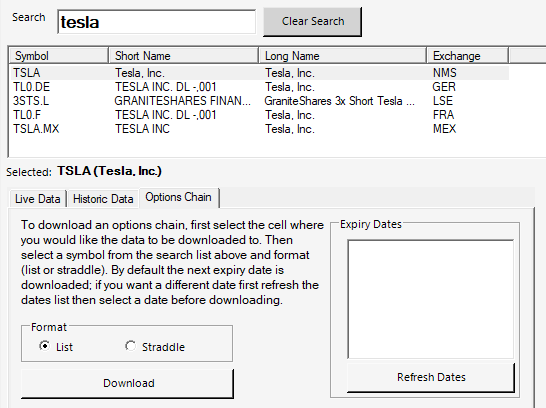This screenshot has height=408, width=546.
Task: Click the GraniteShares 3x Short Tesla long name
Action: [340, 101]
